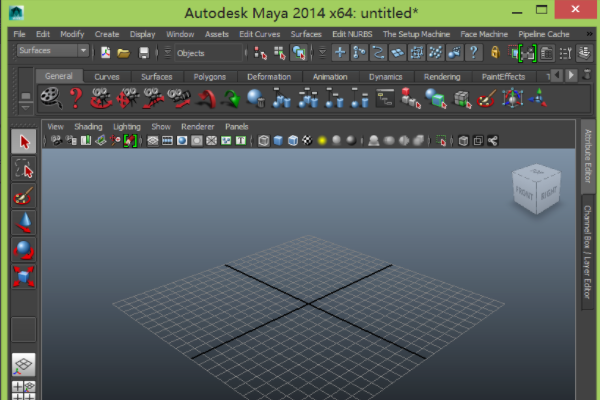
Task: Switch to single perspective view layout
Action: pyautogui.click(x=24, y=365)
